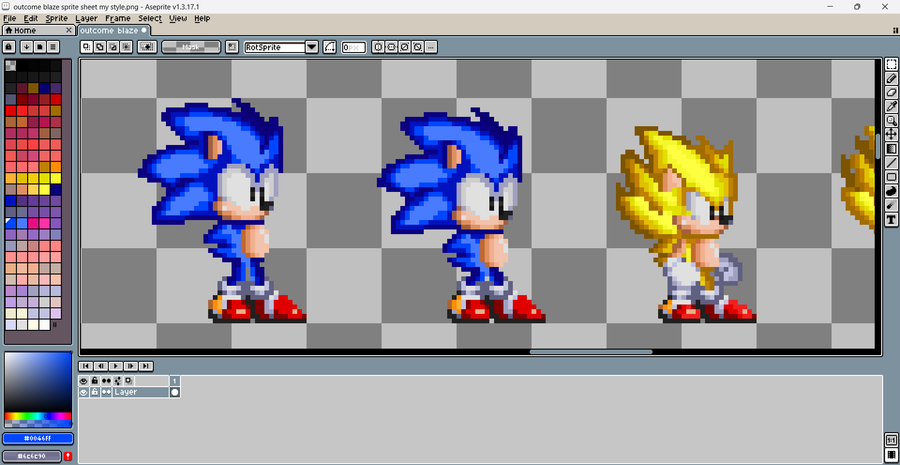Toggle horizontal symmetry option
Screen dimensions: 900x465
[378, 47]
